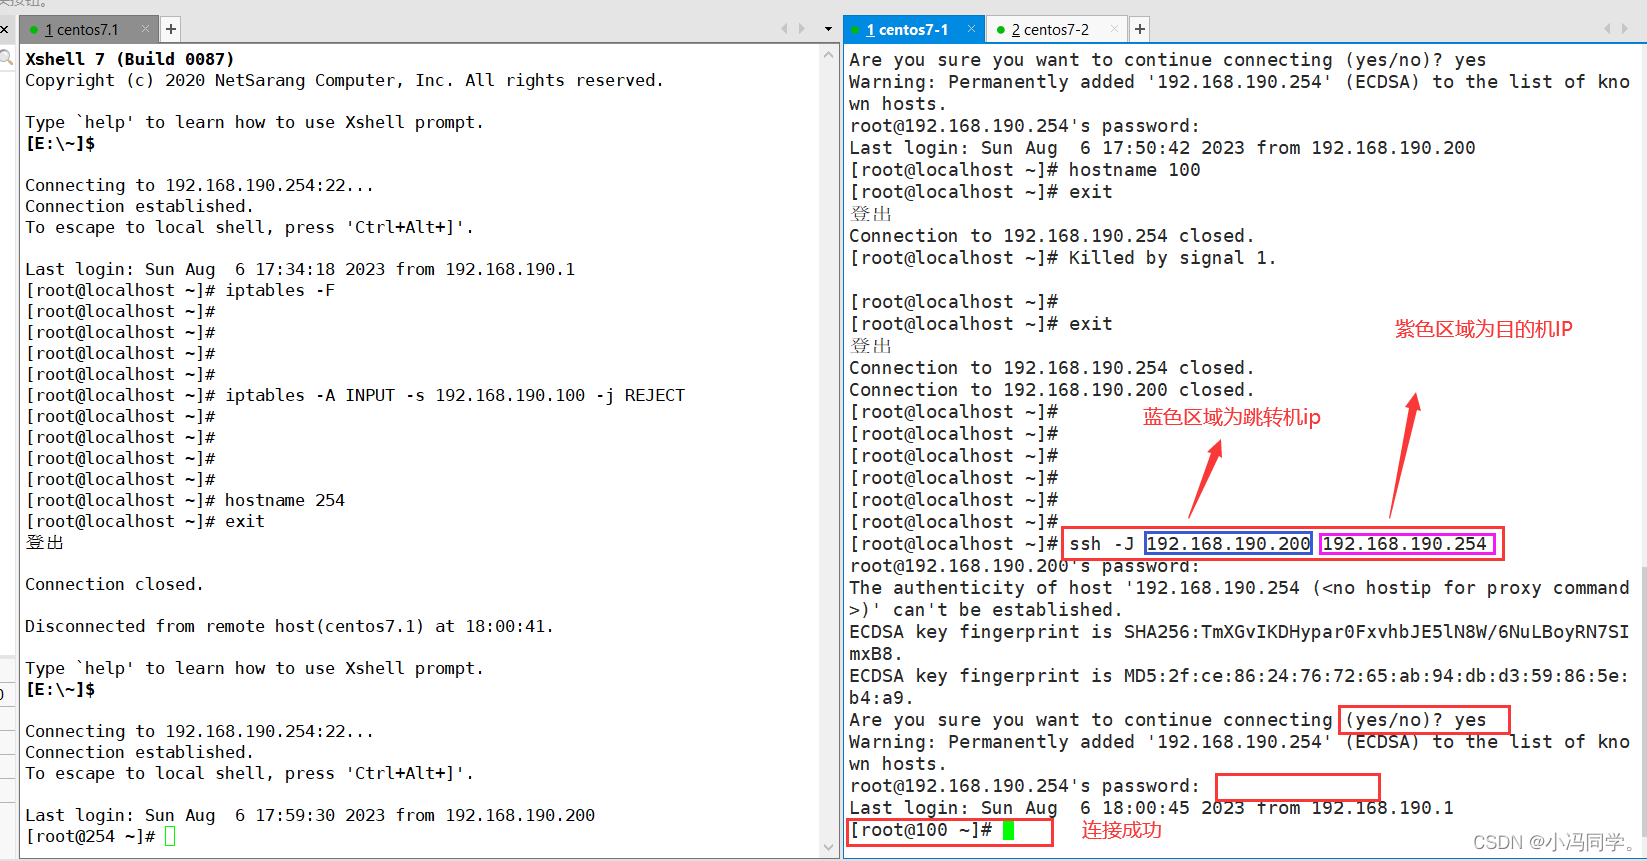The width and height of the screenshot is (1647, 861).
Task: Click 'Last login: Sun Aug 6 18:00:45 2023' line
Action: [x=1151, y=808]
